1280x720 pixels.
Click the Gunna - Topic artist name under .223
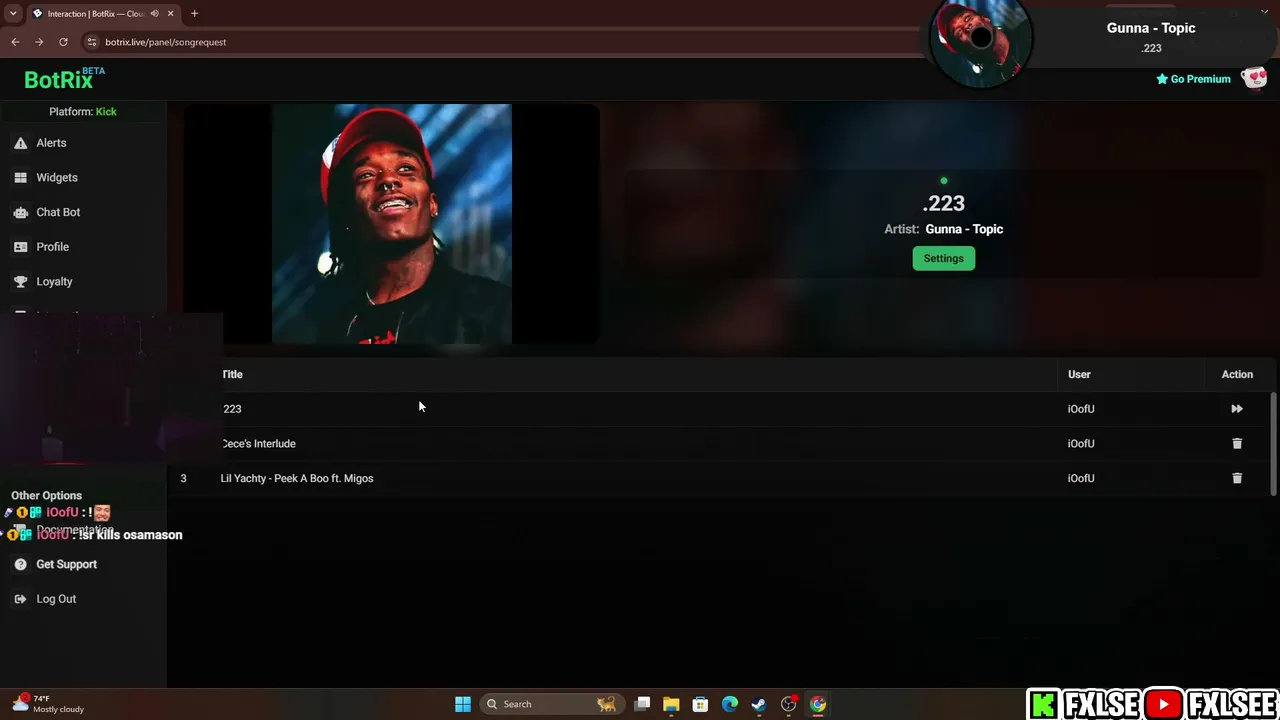tap(964, 229)
